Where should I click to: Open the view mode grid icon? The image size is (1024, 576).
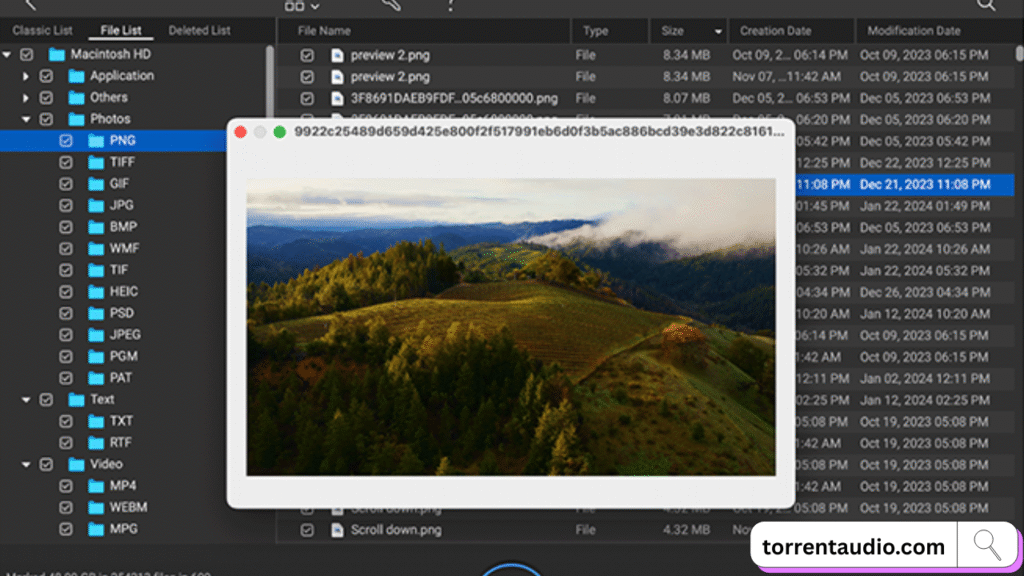point(295,5)
